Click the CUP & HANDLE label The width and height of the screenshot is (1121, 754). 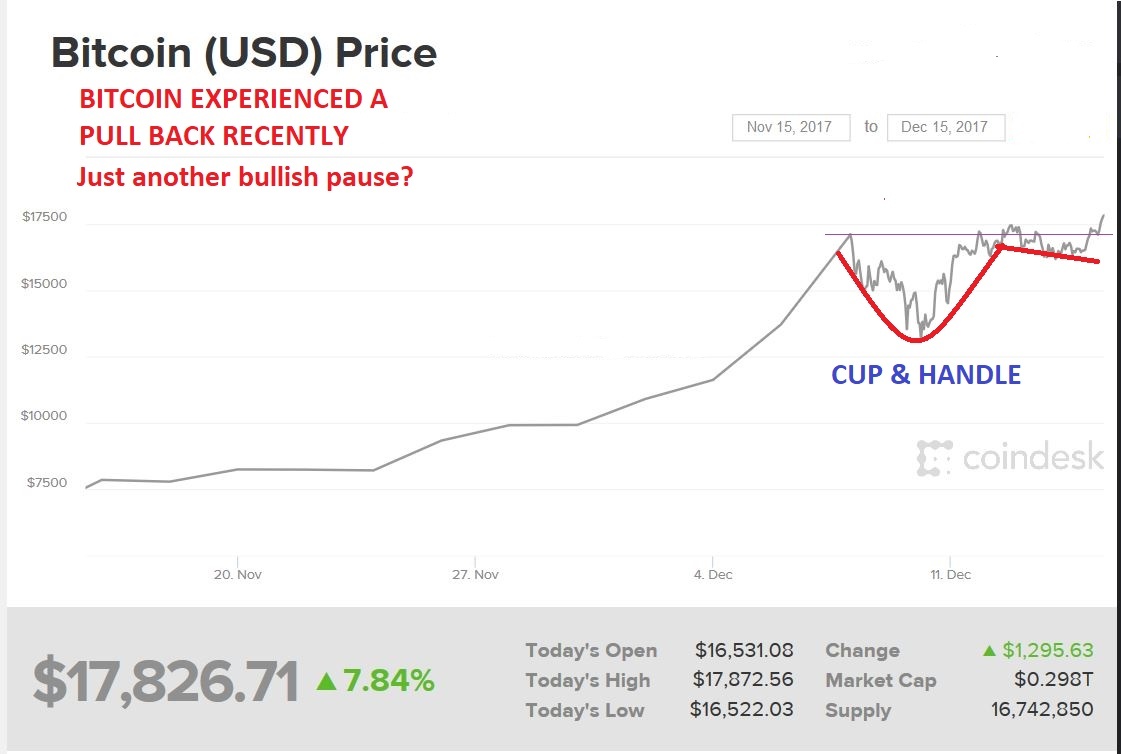click(x=926, y=375)
